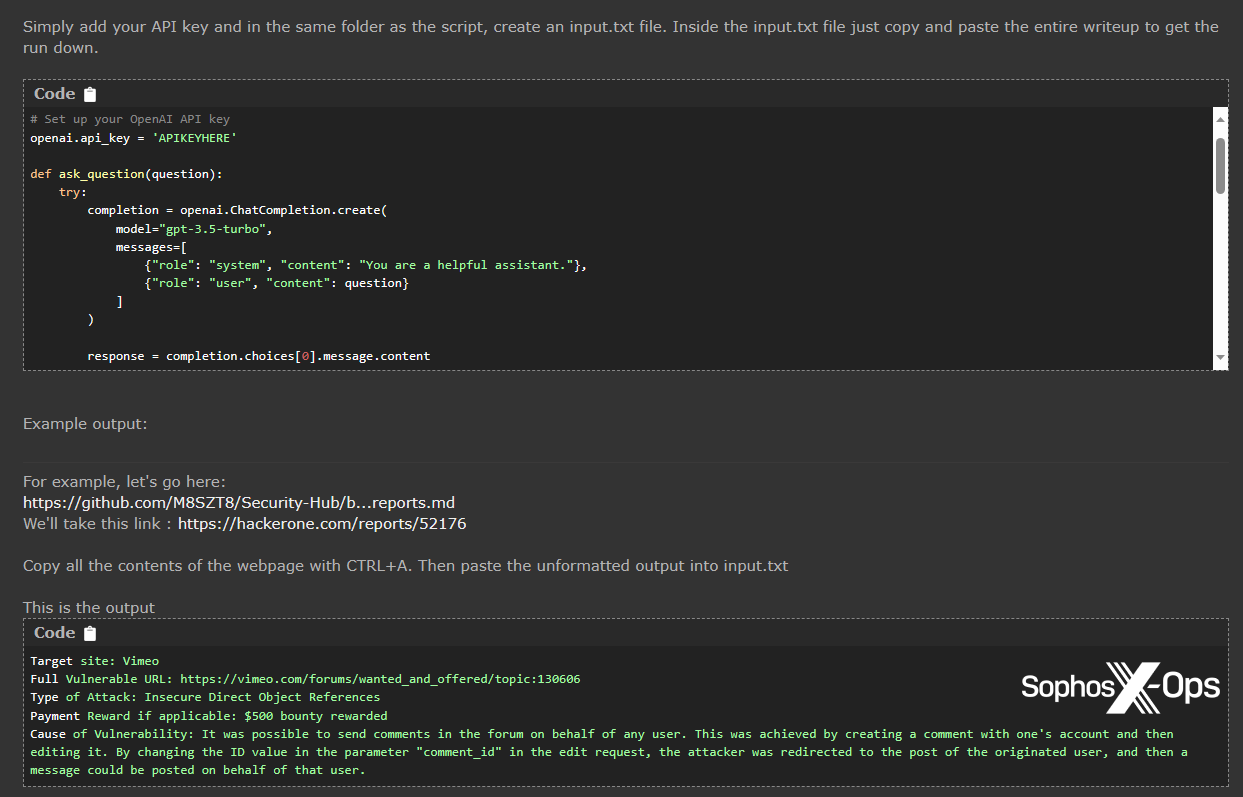Viewport: 1243px width, 797px height.
Task: Select the Code header of the first block
Action: [53, 93]
